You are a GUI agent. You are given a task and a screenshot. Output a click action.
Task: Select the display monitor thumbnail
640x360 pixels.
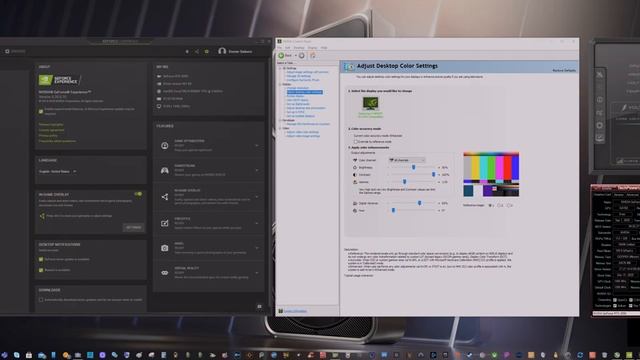(x=371, y=104)
